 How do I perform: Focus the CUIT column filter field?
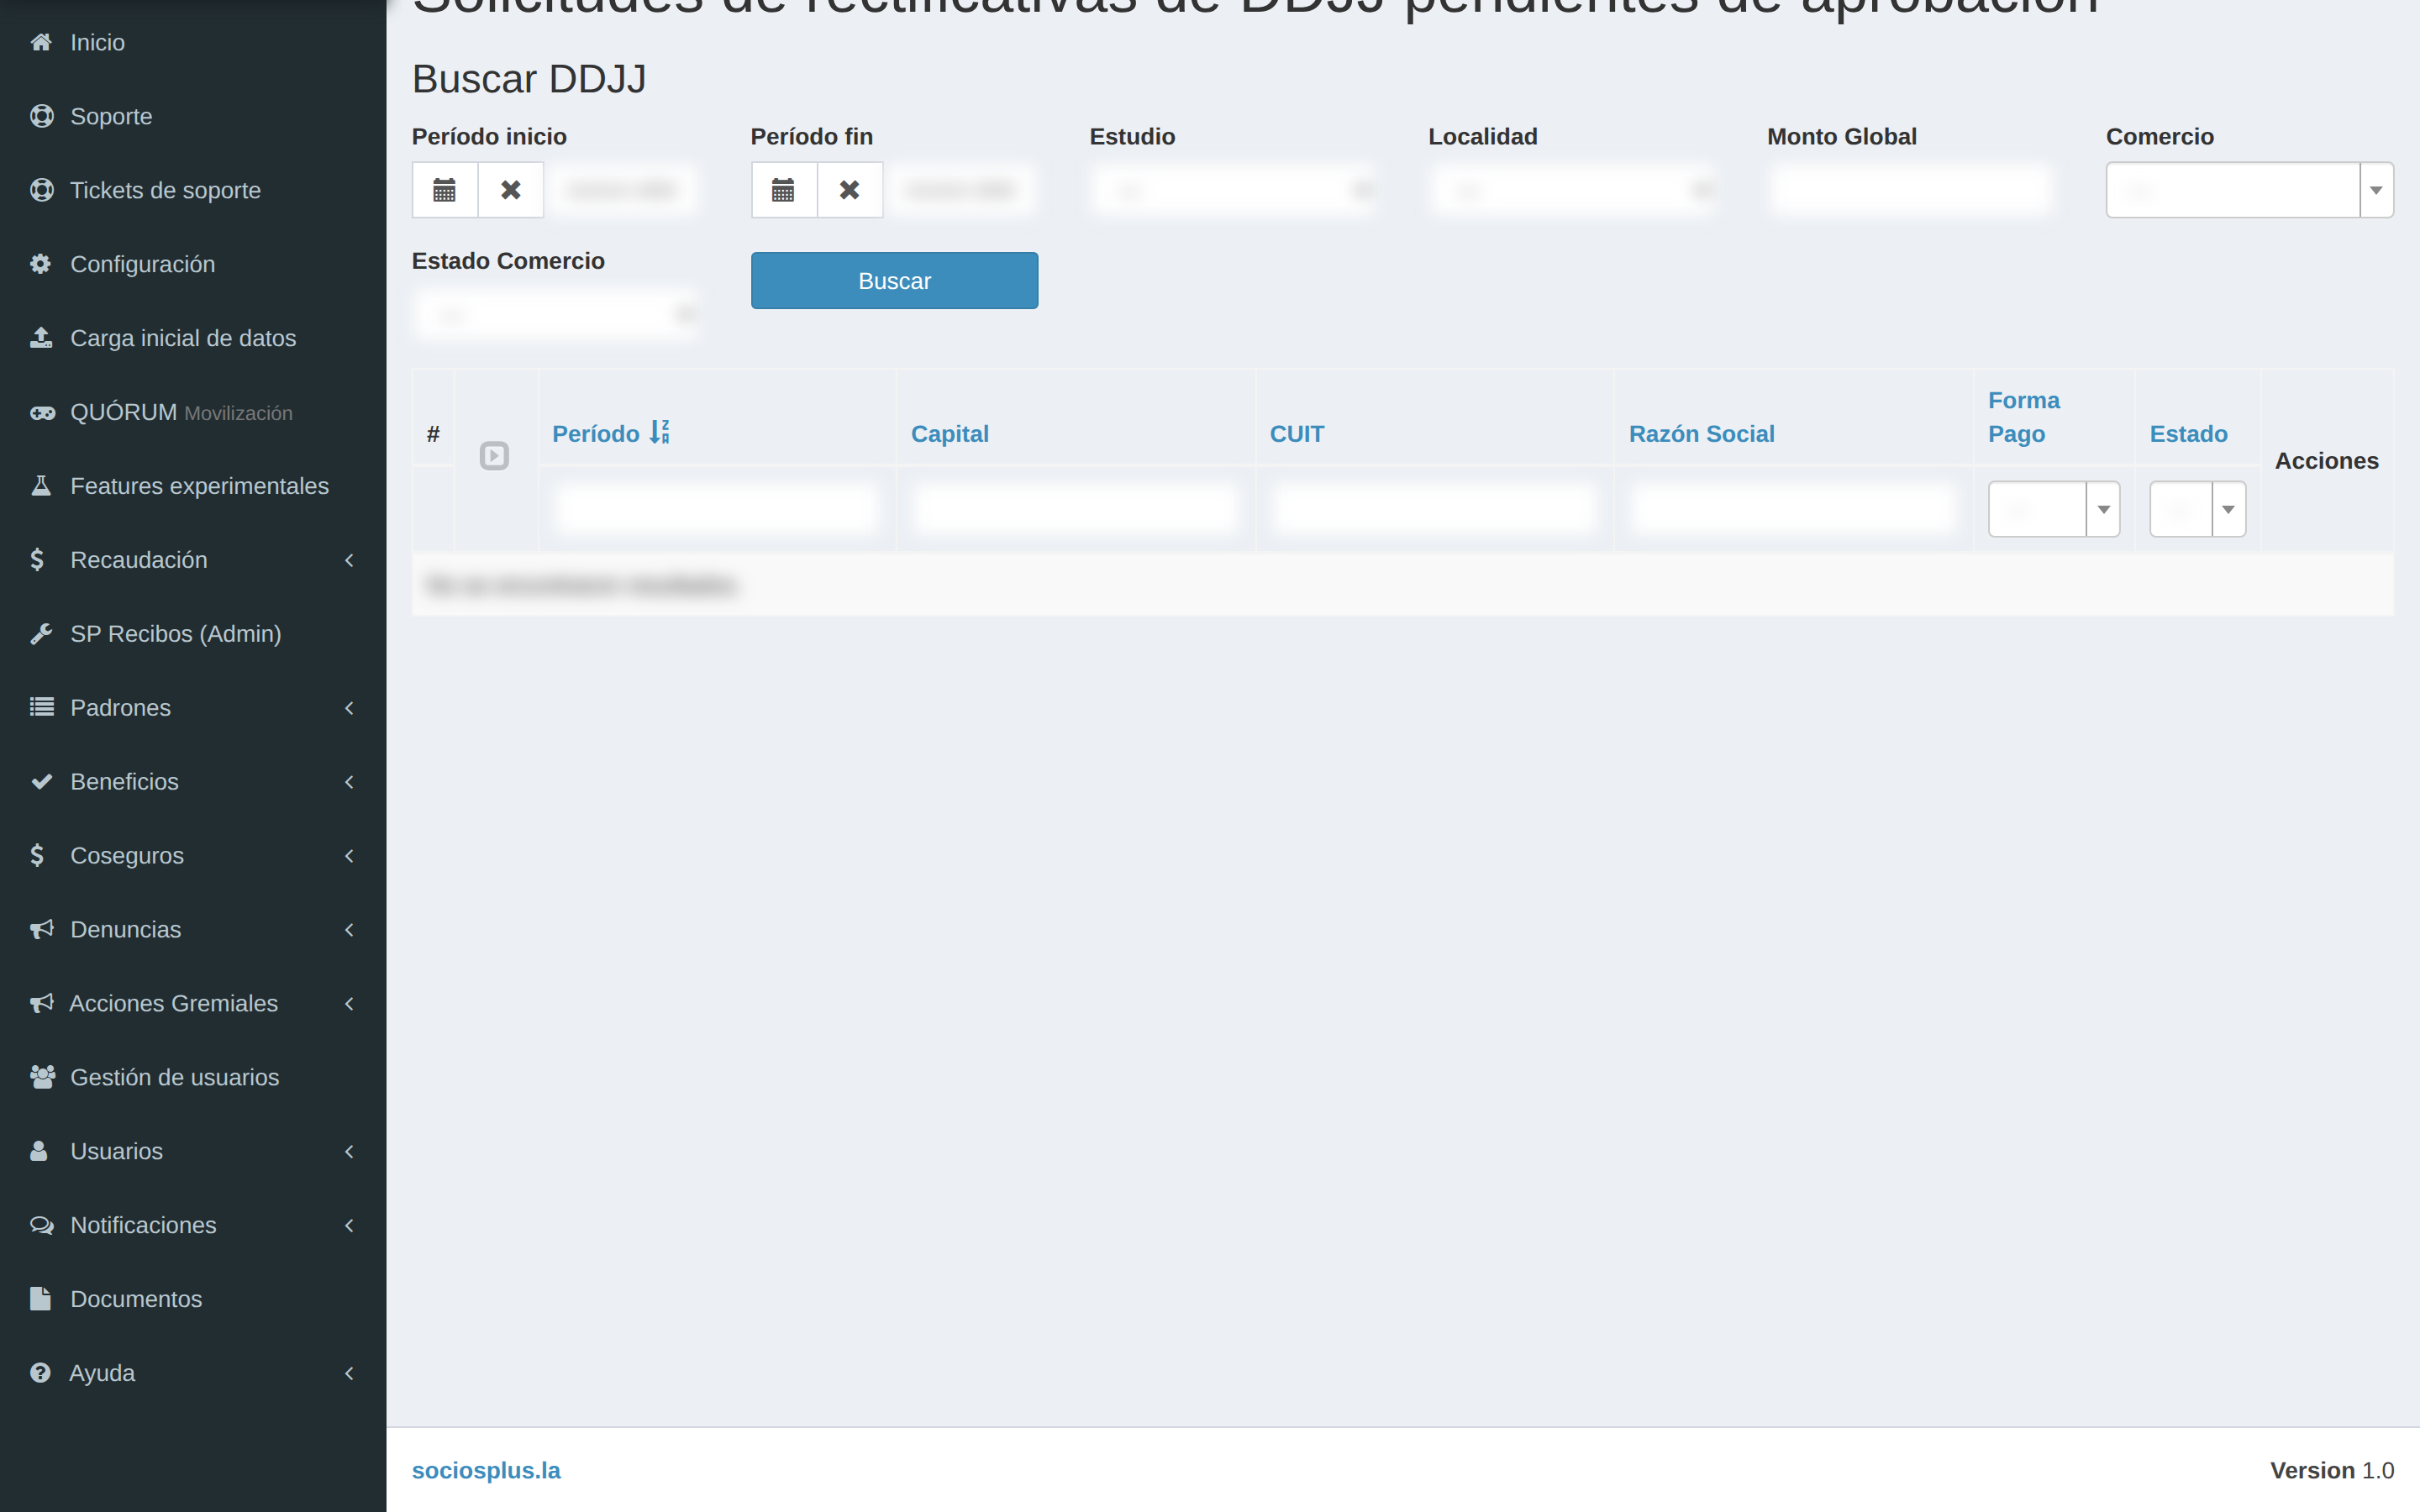(x=1434, y=509)
